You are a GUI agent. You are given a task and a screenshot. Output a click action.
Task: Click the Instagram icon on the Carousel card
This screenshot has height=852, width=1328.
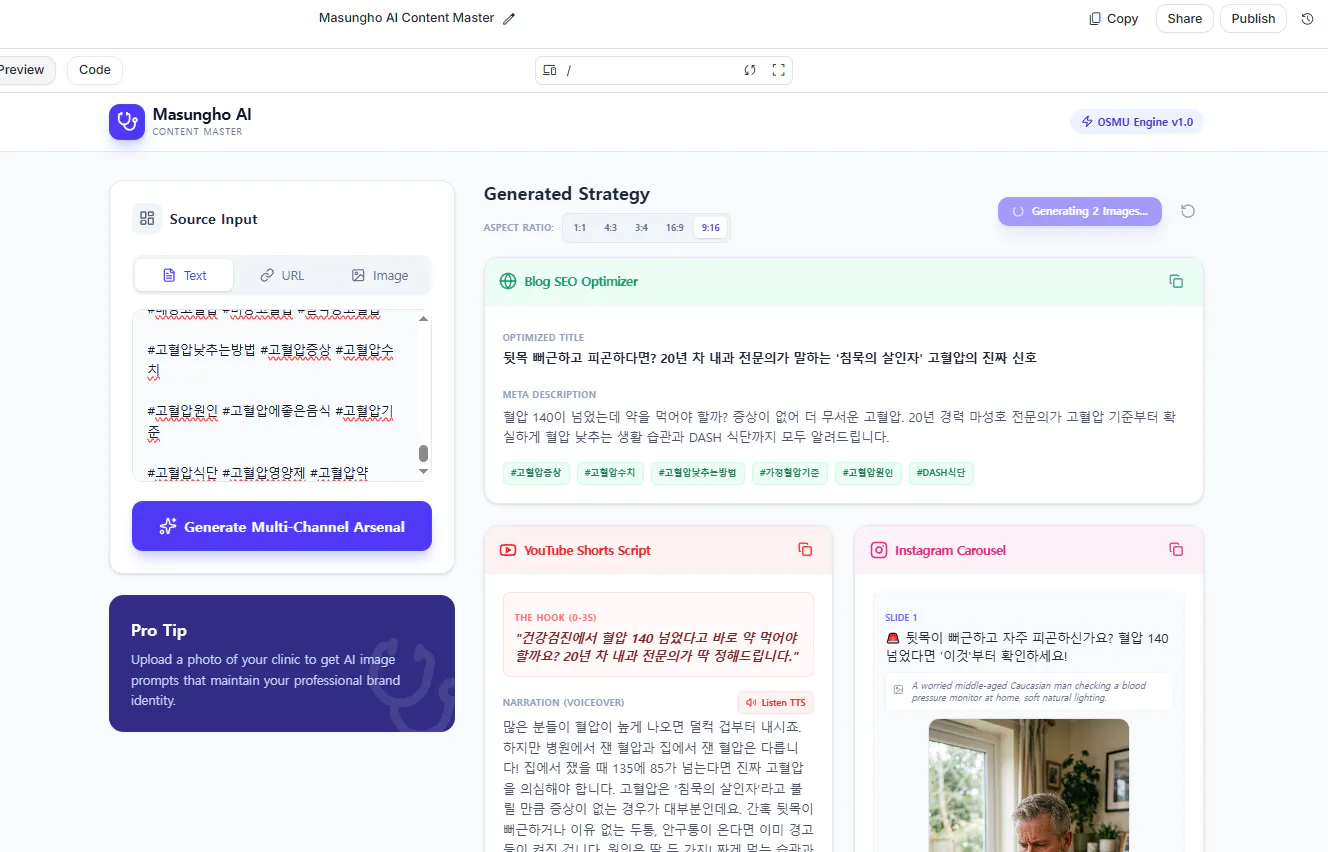879,550
